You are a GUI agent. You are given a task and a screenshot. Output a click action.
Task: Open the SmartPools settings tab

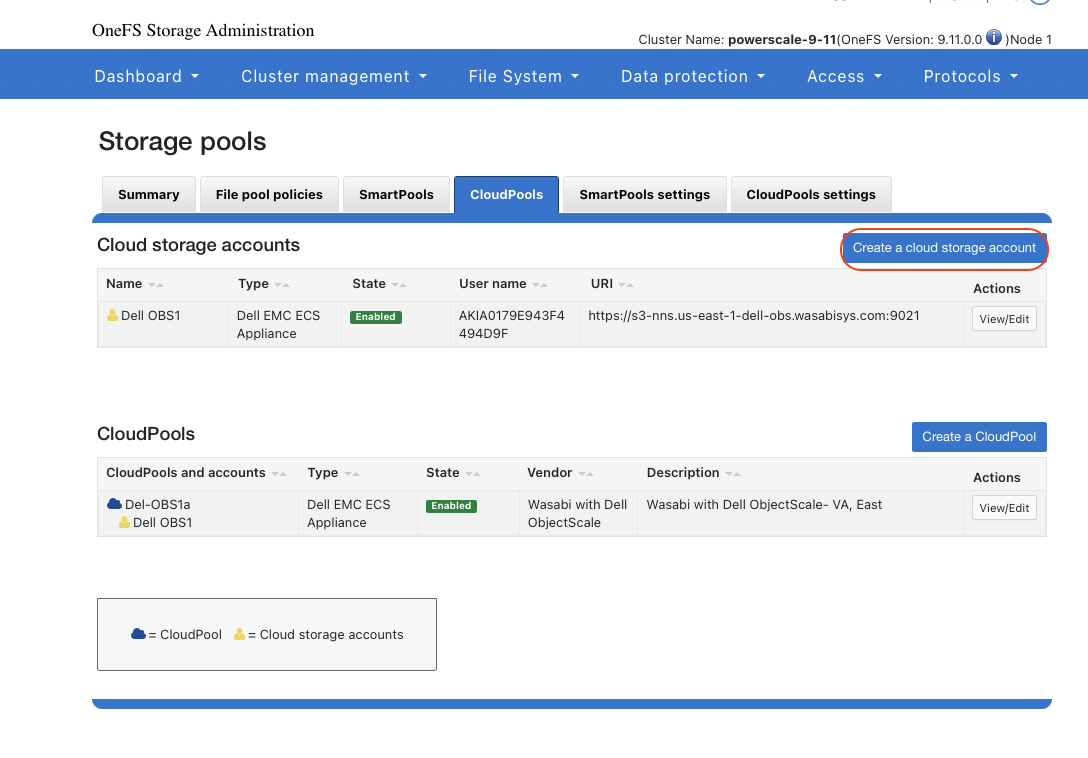point(645,194)
